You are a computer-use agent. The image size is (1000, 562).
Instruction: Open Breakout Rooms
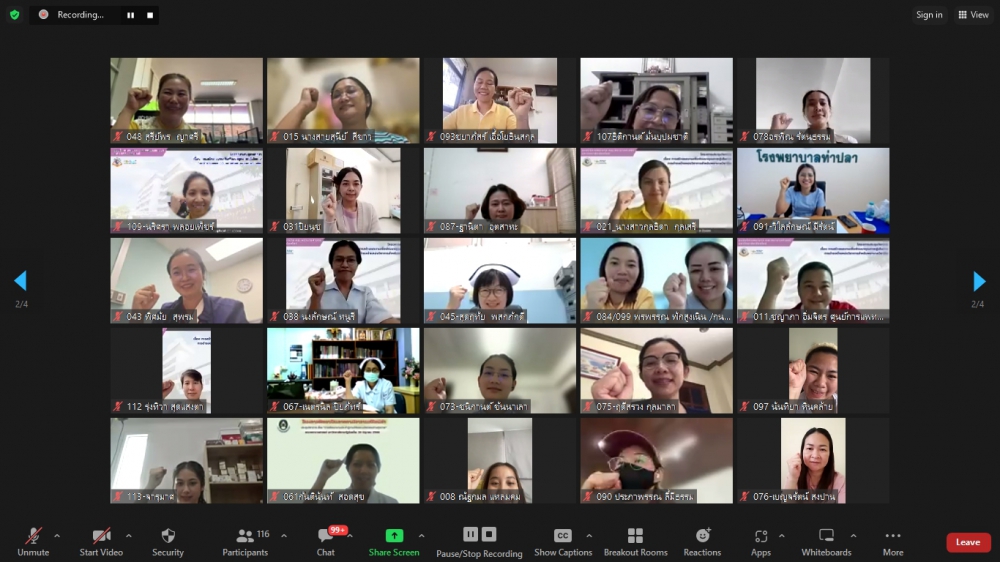pos(635,541)
